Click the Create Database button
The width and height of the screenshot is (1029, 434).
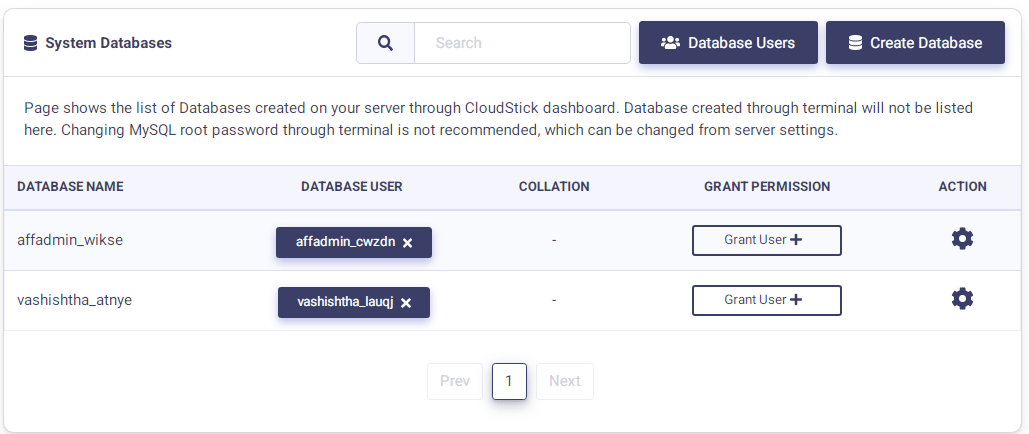coord(915,43)
